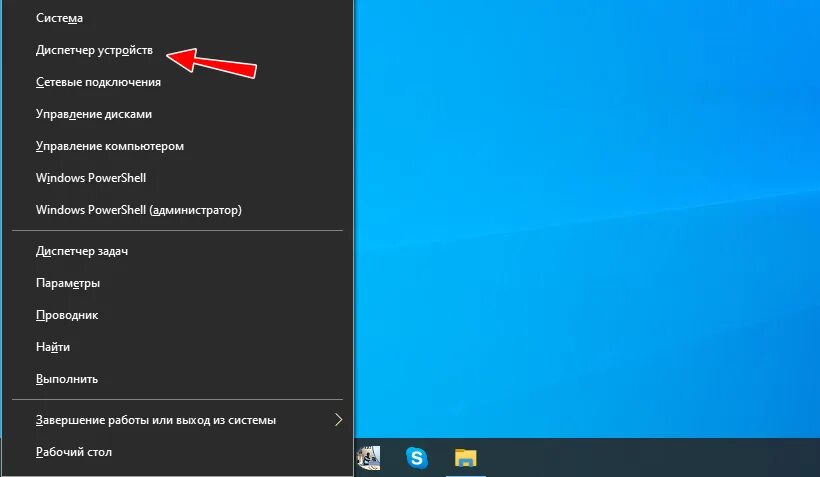The height and width of the screenshot is (477, 820).
Task: Open File Explorer folder taskbar icon
Action: (465, 458)
